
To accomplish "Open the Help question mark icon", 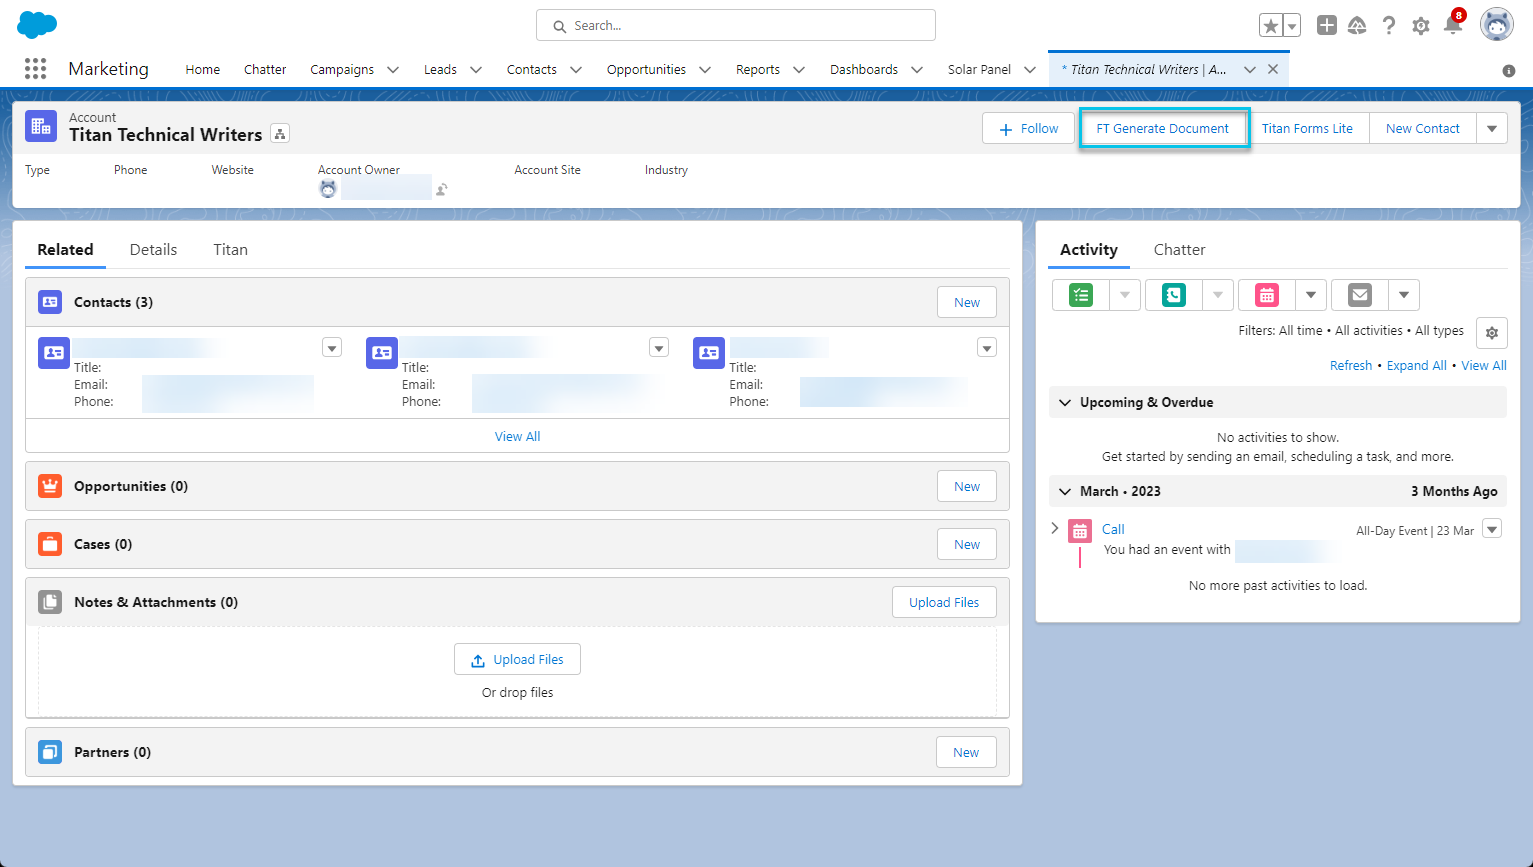I will click(x=1389, y=26).
